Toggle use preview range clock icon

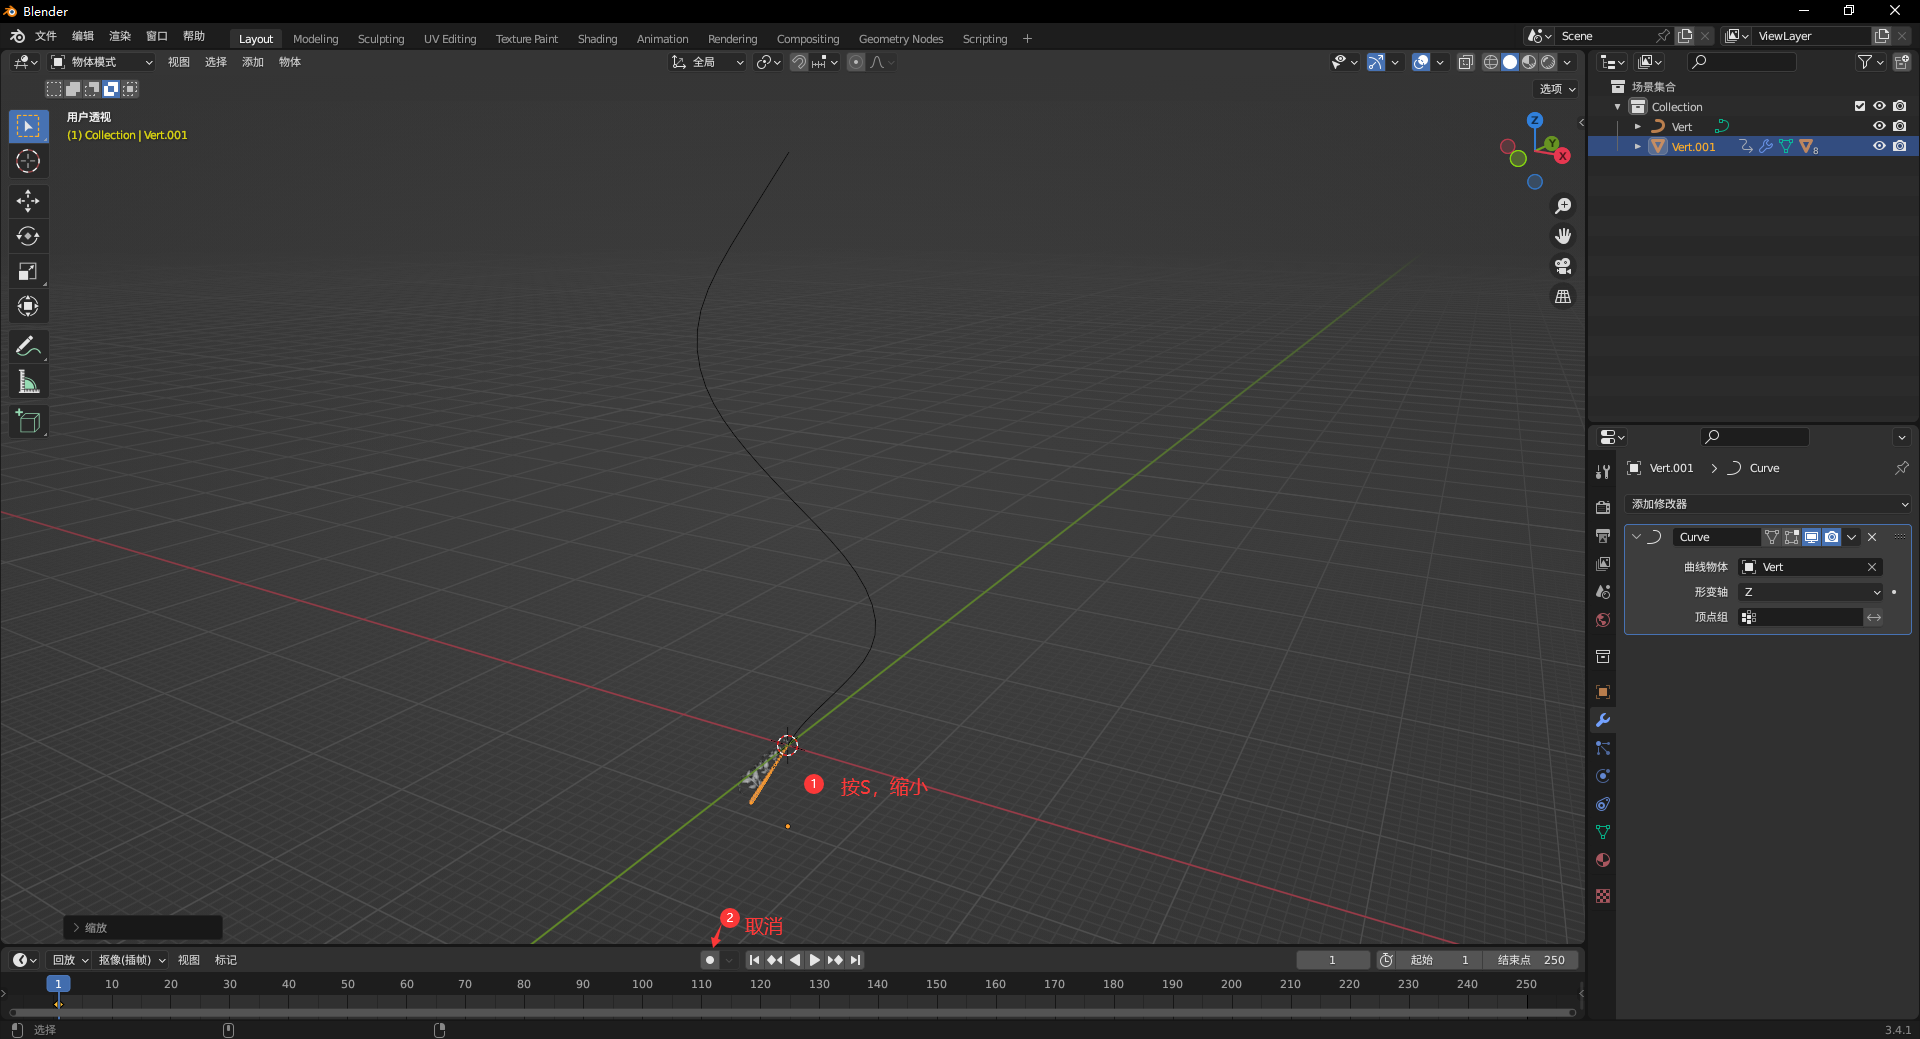1386,960
